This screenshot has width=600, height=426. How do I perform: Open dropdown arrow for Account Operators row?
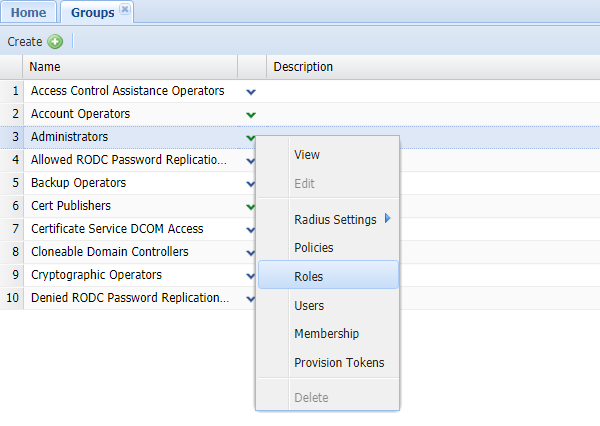tap(251, 114)
